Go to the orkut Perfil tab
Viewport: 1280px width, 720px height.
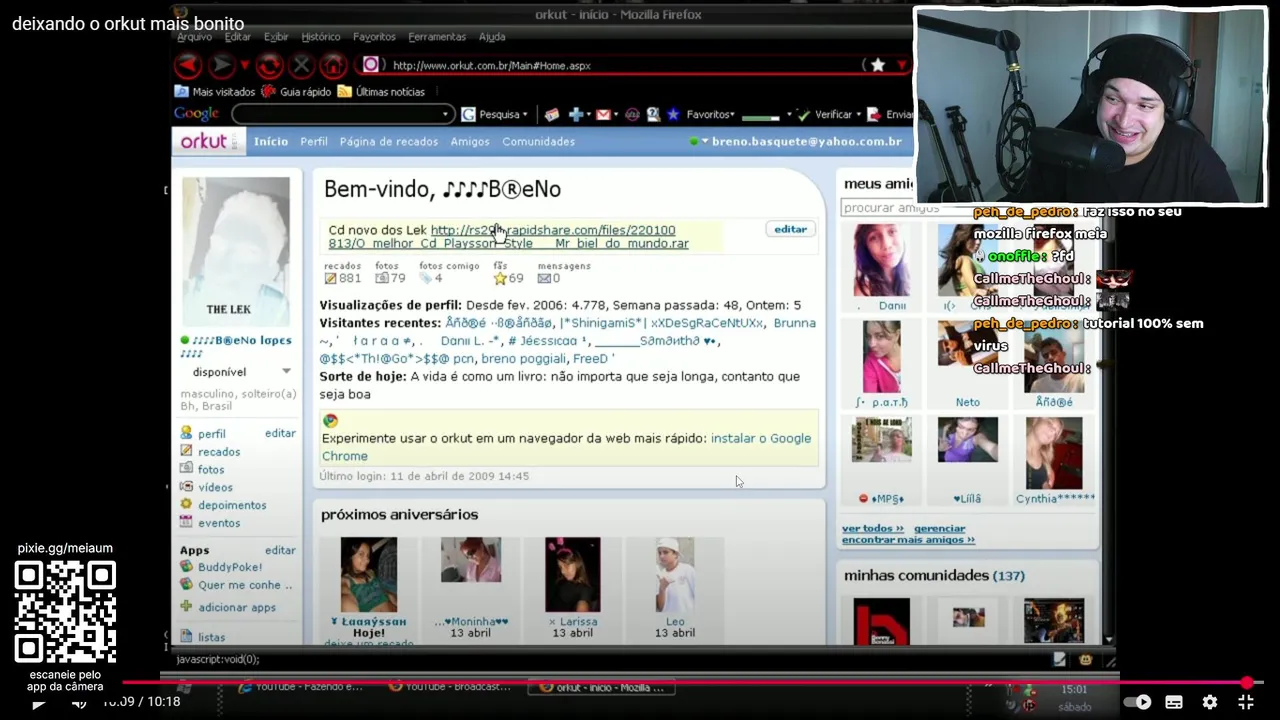click(314, 141)
